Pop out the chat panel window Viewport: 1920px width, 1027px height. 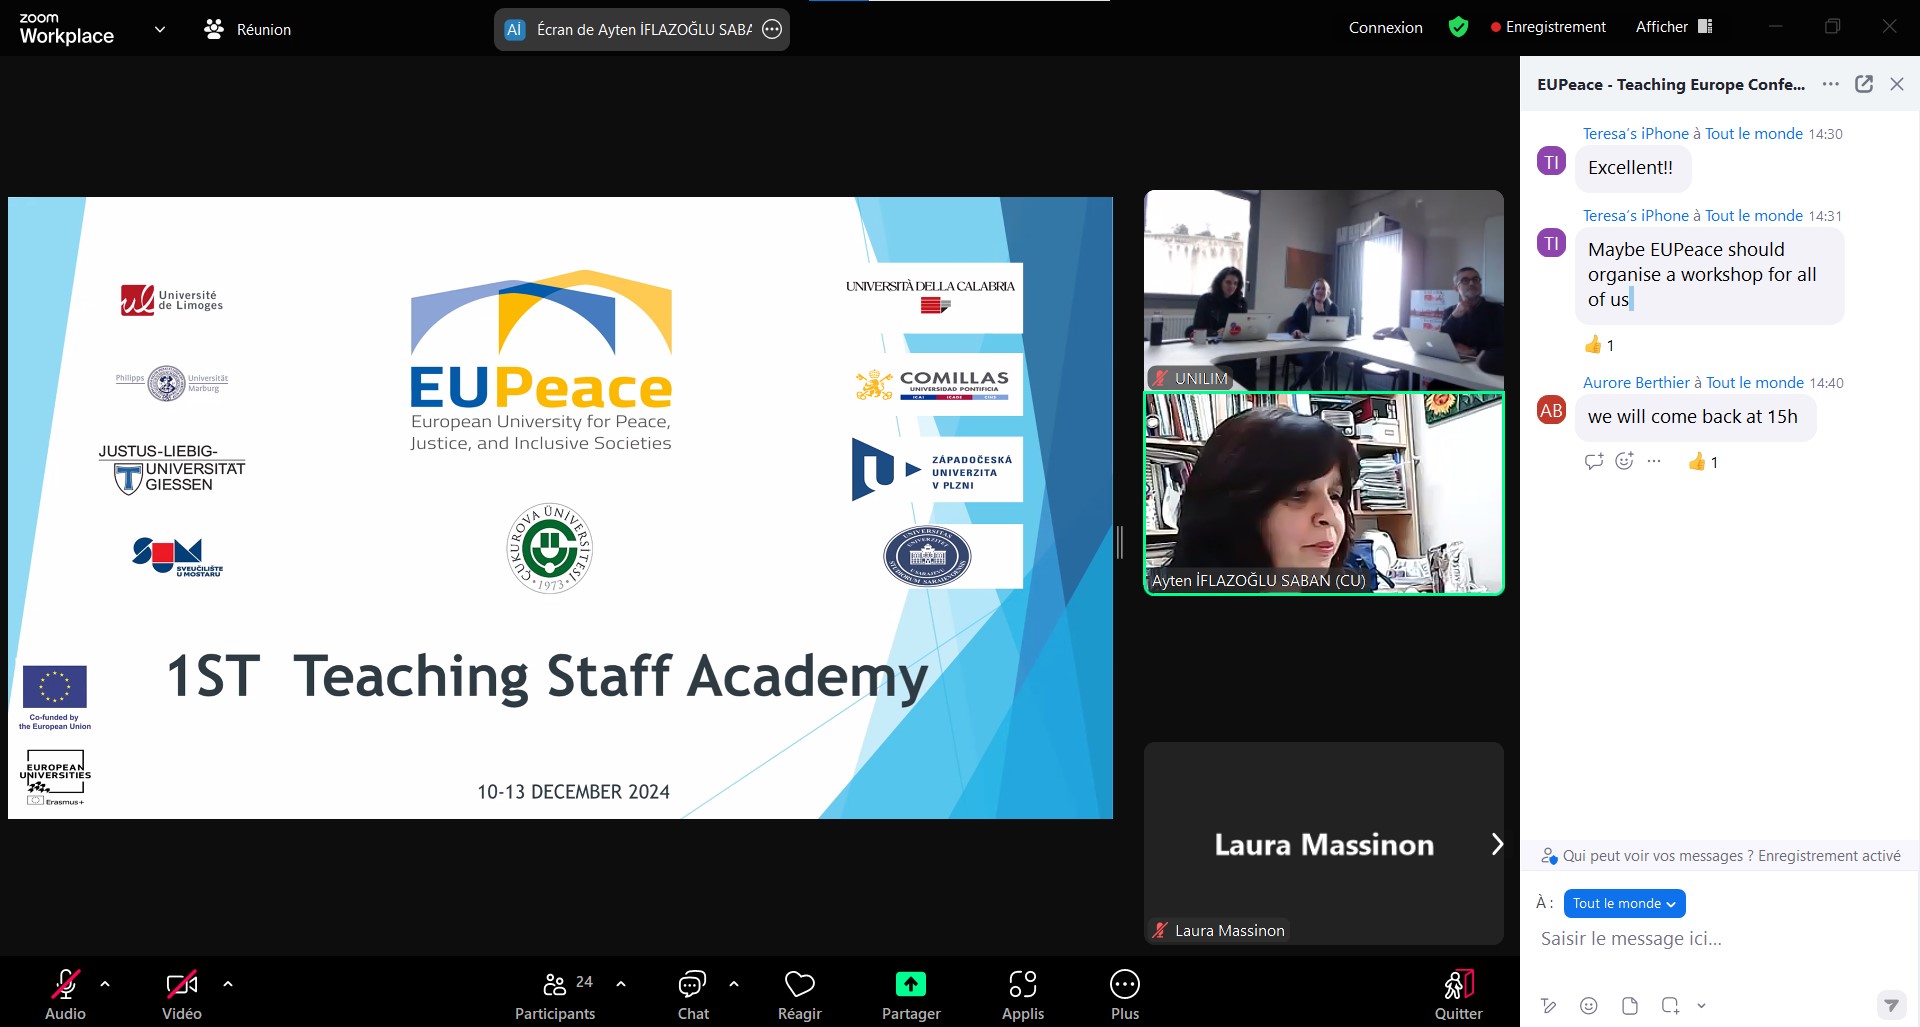pyautogui.click(x=1864, y=84)
